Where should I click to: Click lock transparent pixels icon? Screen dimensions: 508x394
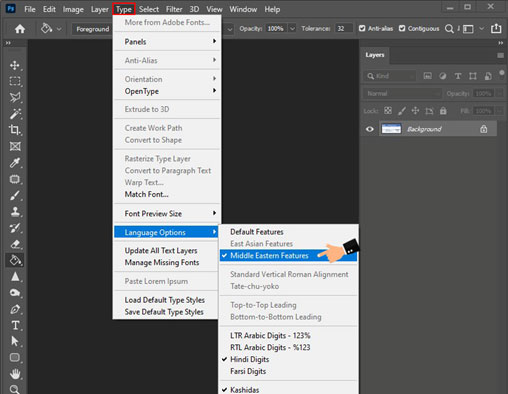[x=388, y=111]
